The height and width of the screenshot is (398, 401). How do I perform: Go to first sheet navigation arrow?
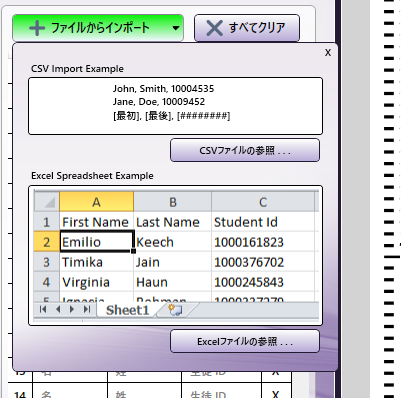tap(43, 309)
